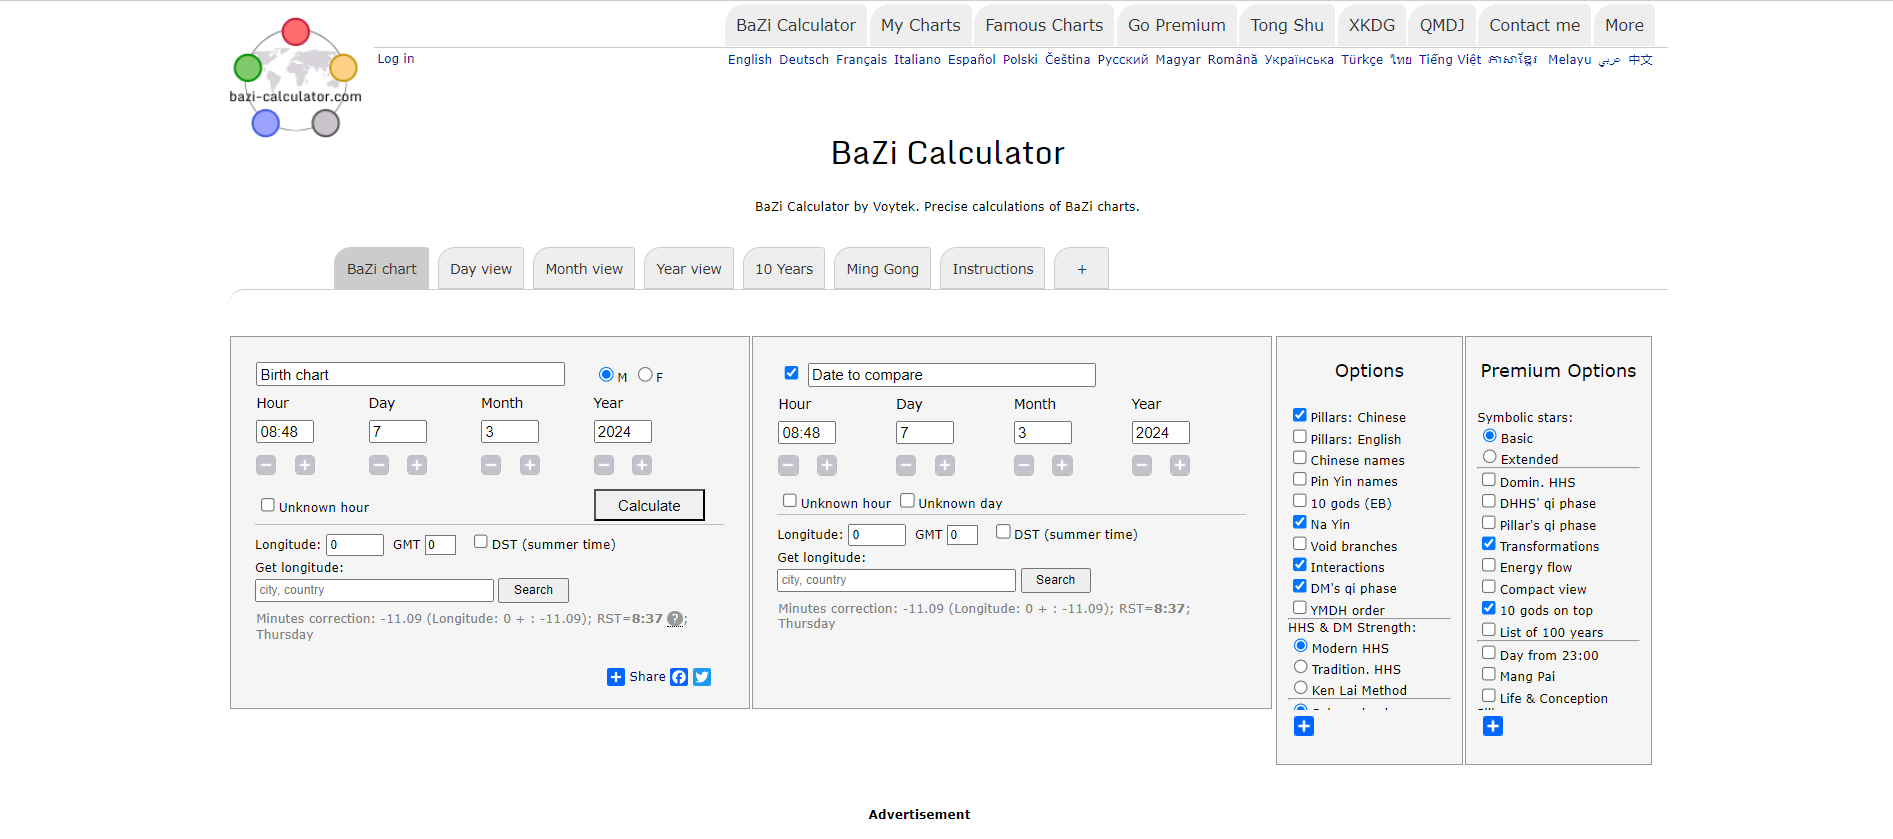
Task: Toggle Birth chart Unknown hour checkbox
Action: click(x=268, y=505)
